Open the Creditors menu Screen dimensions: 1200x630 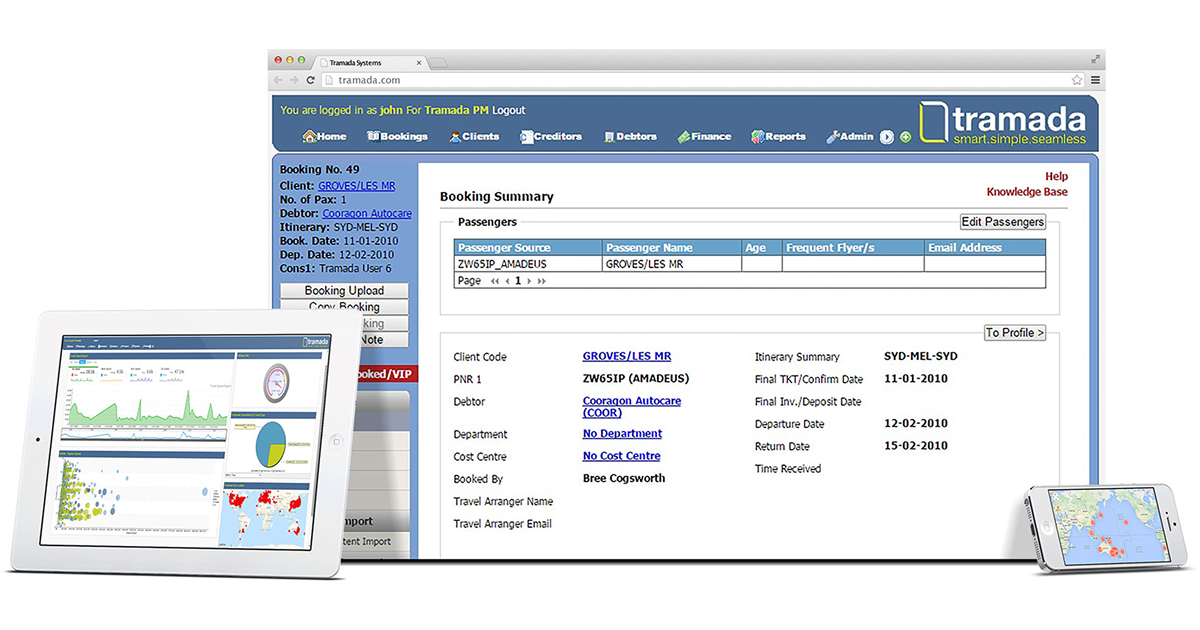tap(550, 137)
